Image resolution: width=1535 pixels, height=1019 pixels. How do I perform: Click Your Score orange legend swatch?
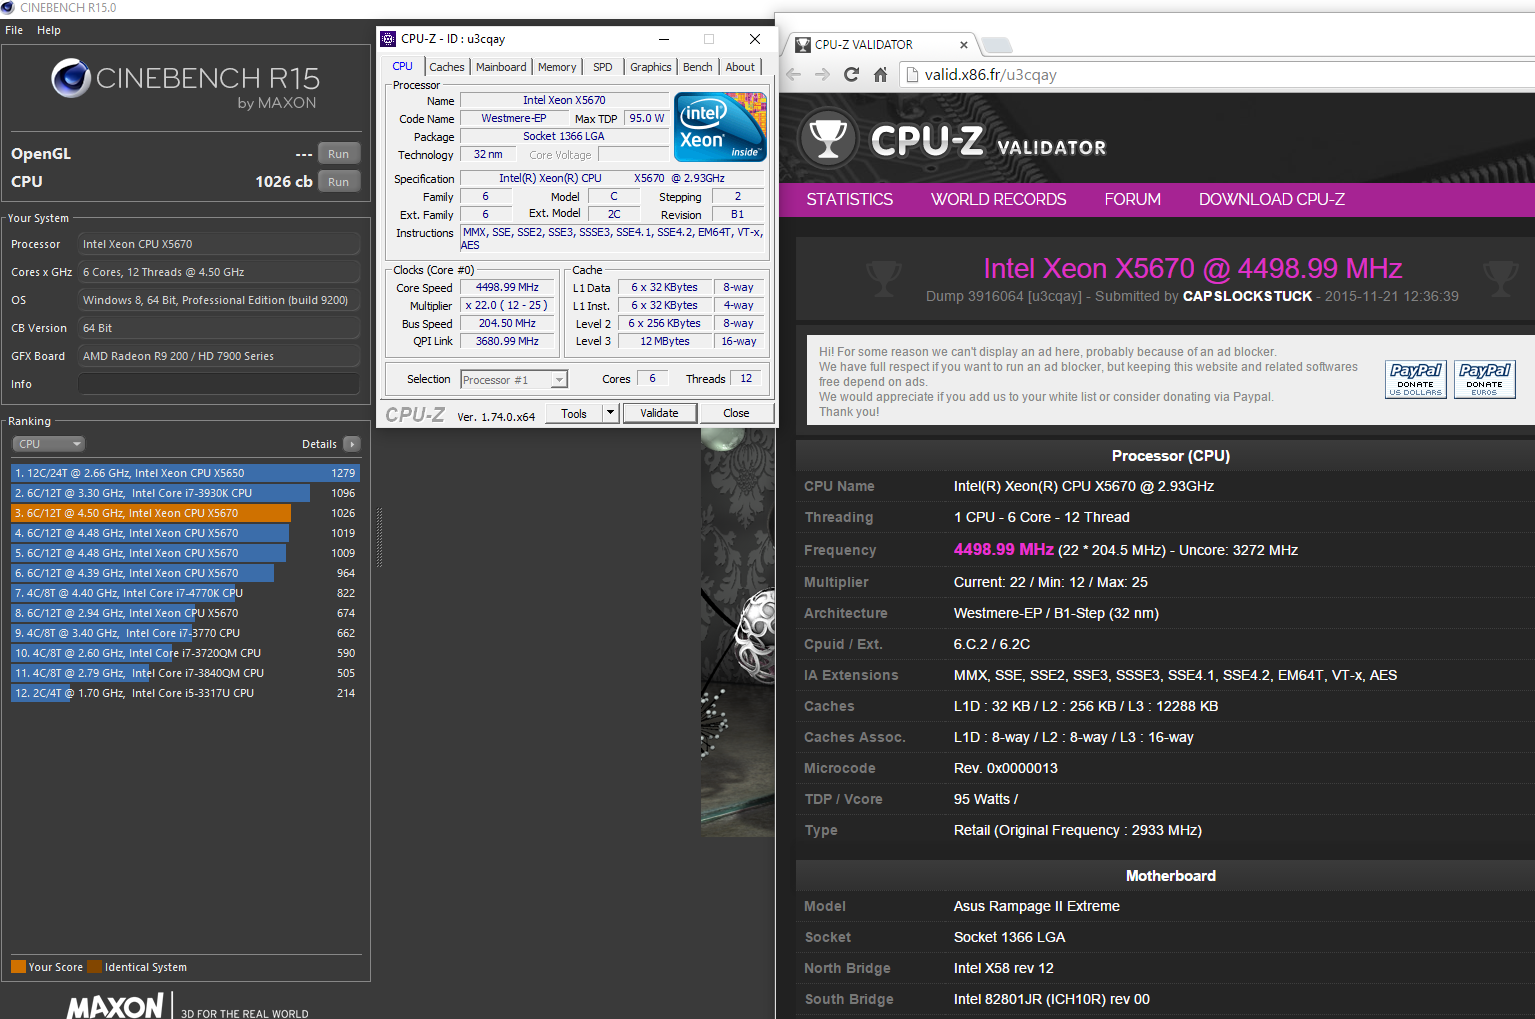(18, 967)
